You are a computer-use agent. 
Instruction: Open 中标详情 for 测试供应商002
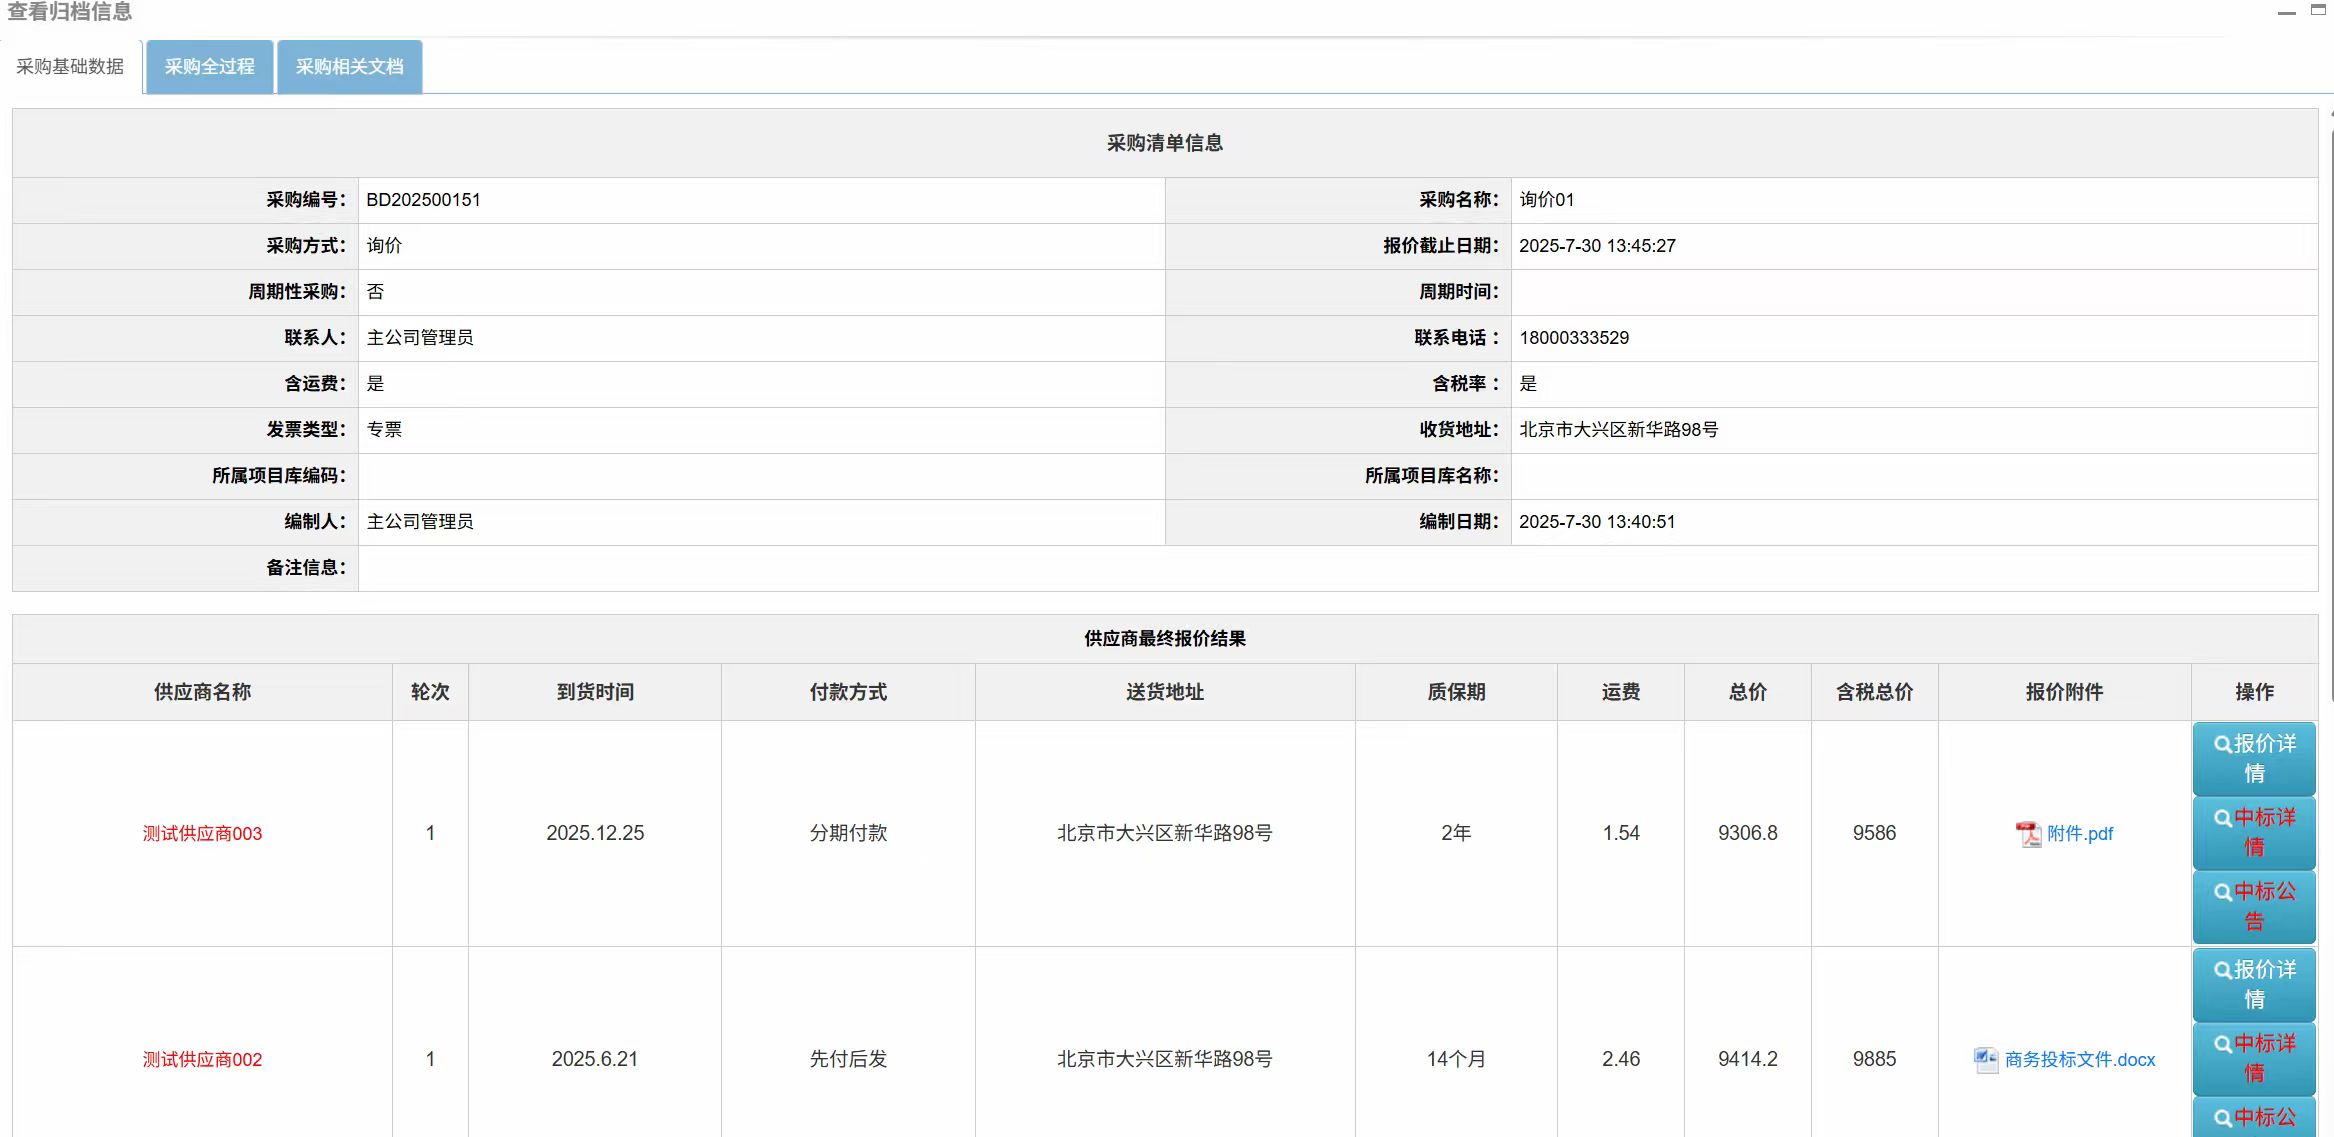pyautogui.click(x=2254, y=1058)
